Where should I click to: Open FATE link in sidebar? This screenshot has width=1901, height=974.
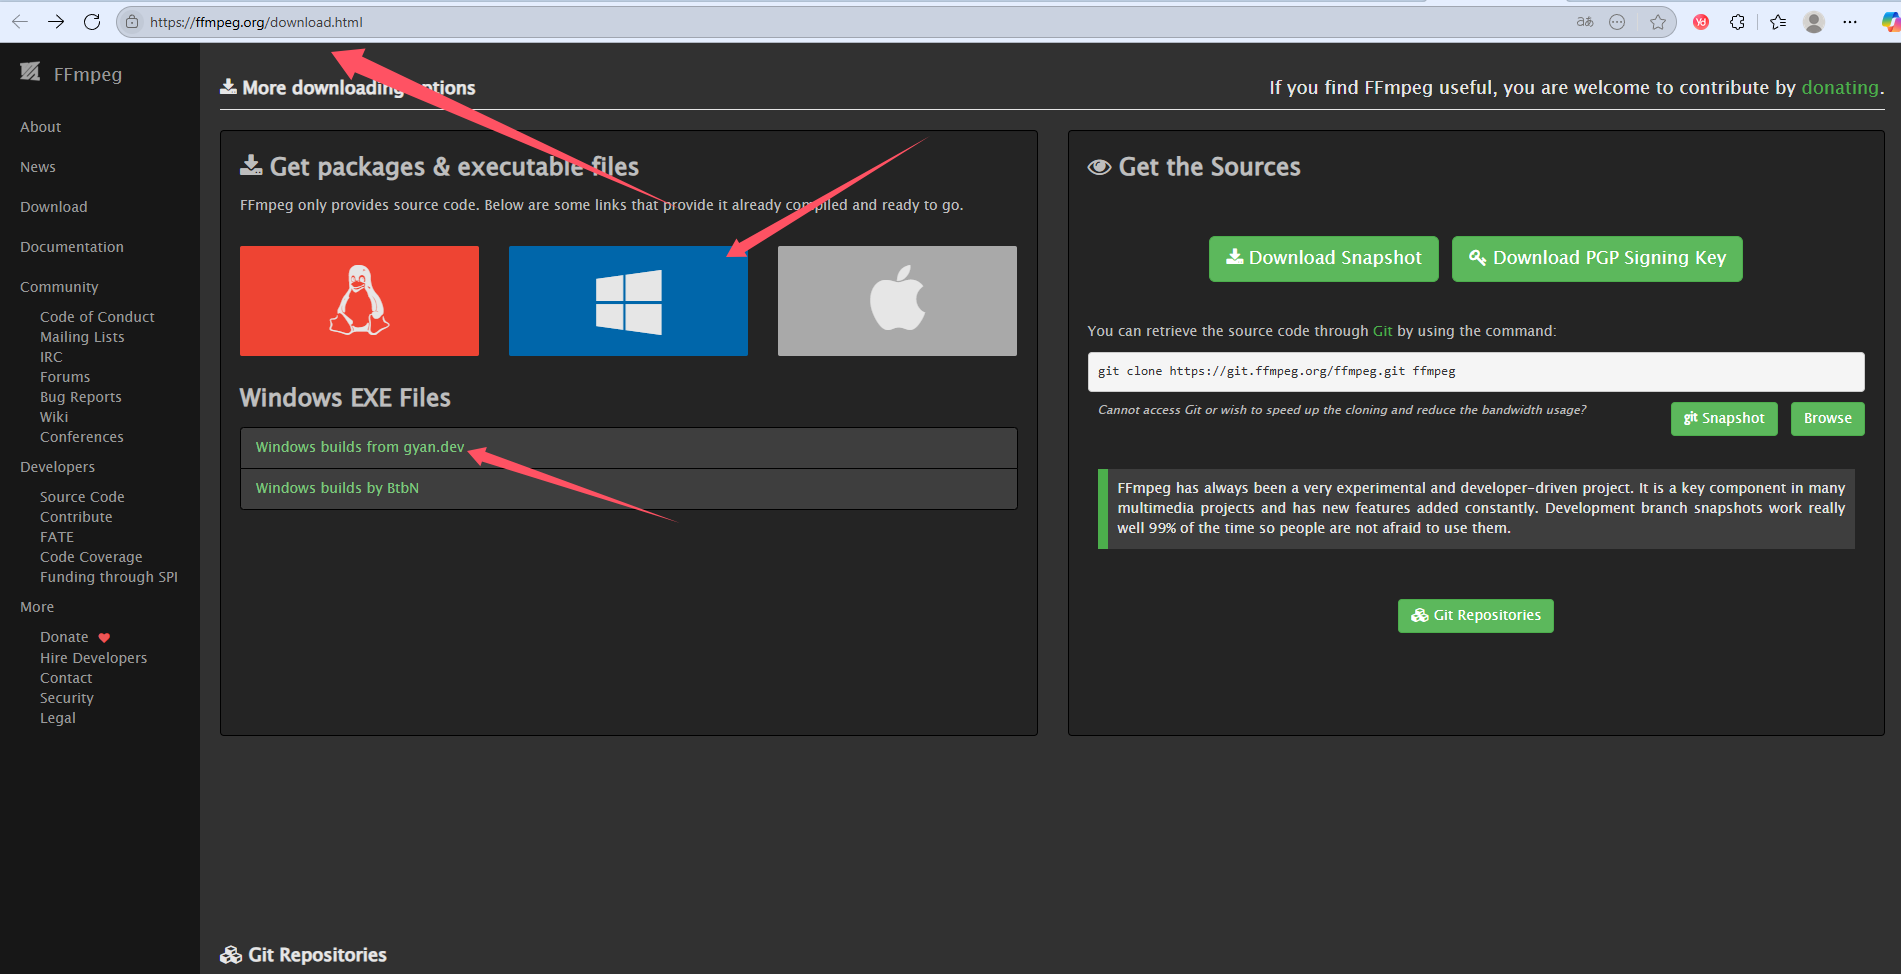pyautogui.click(x=57, y=537)
